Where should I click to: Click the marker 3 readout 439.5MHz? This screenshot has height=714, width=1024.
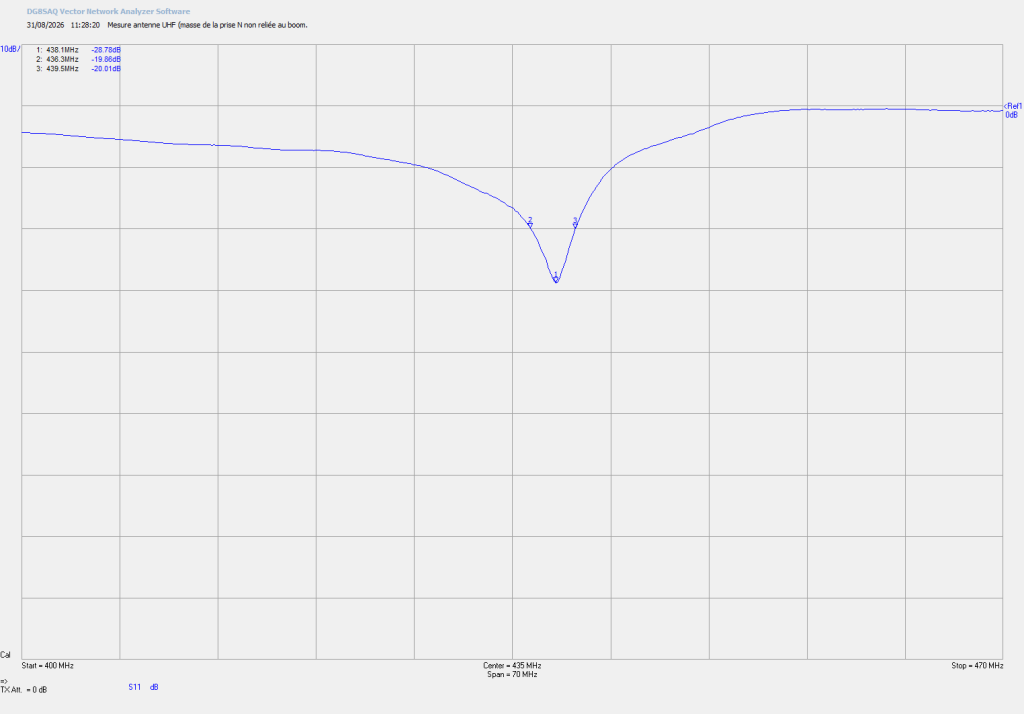(x=62, y=69)
